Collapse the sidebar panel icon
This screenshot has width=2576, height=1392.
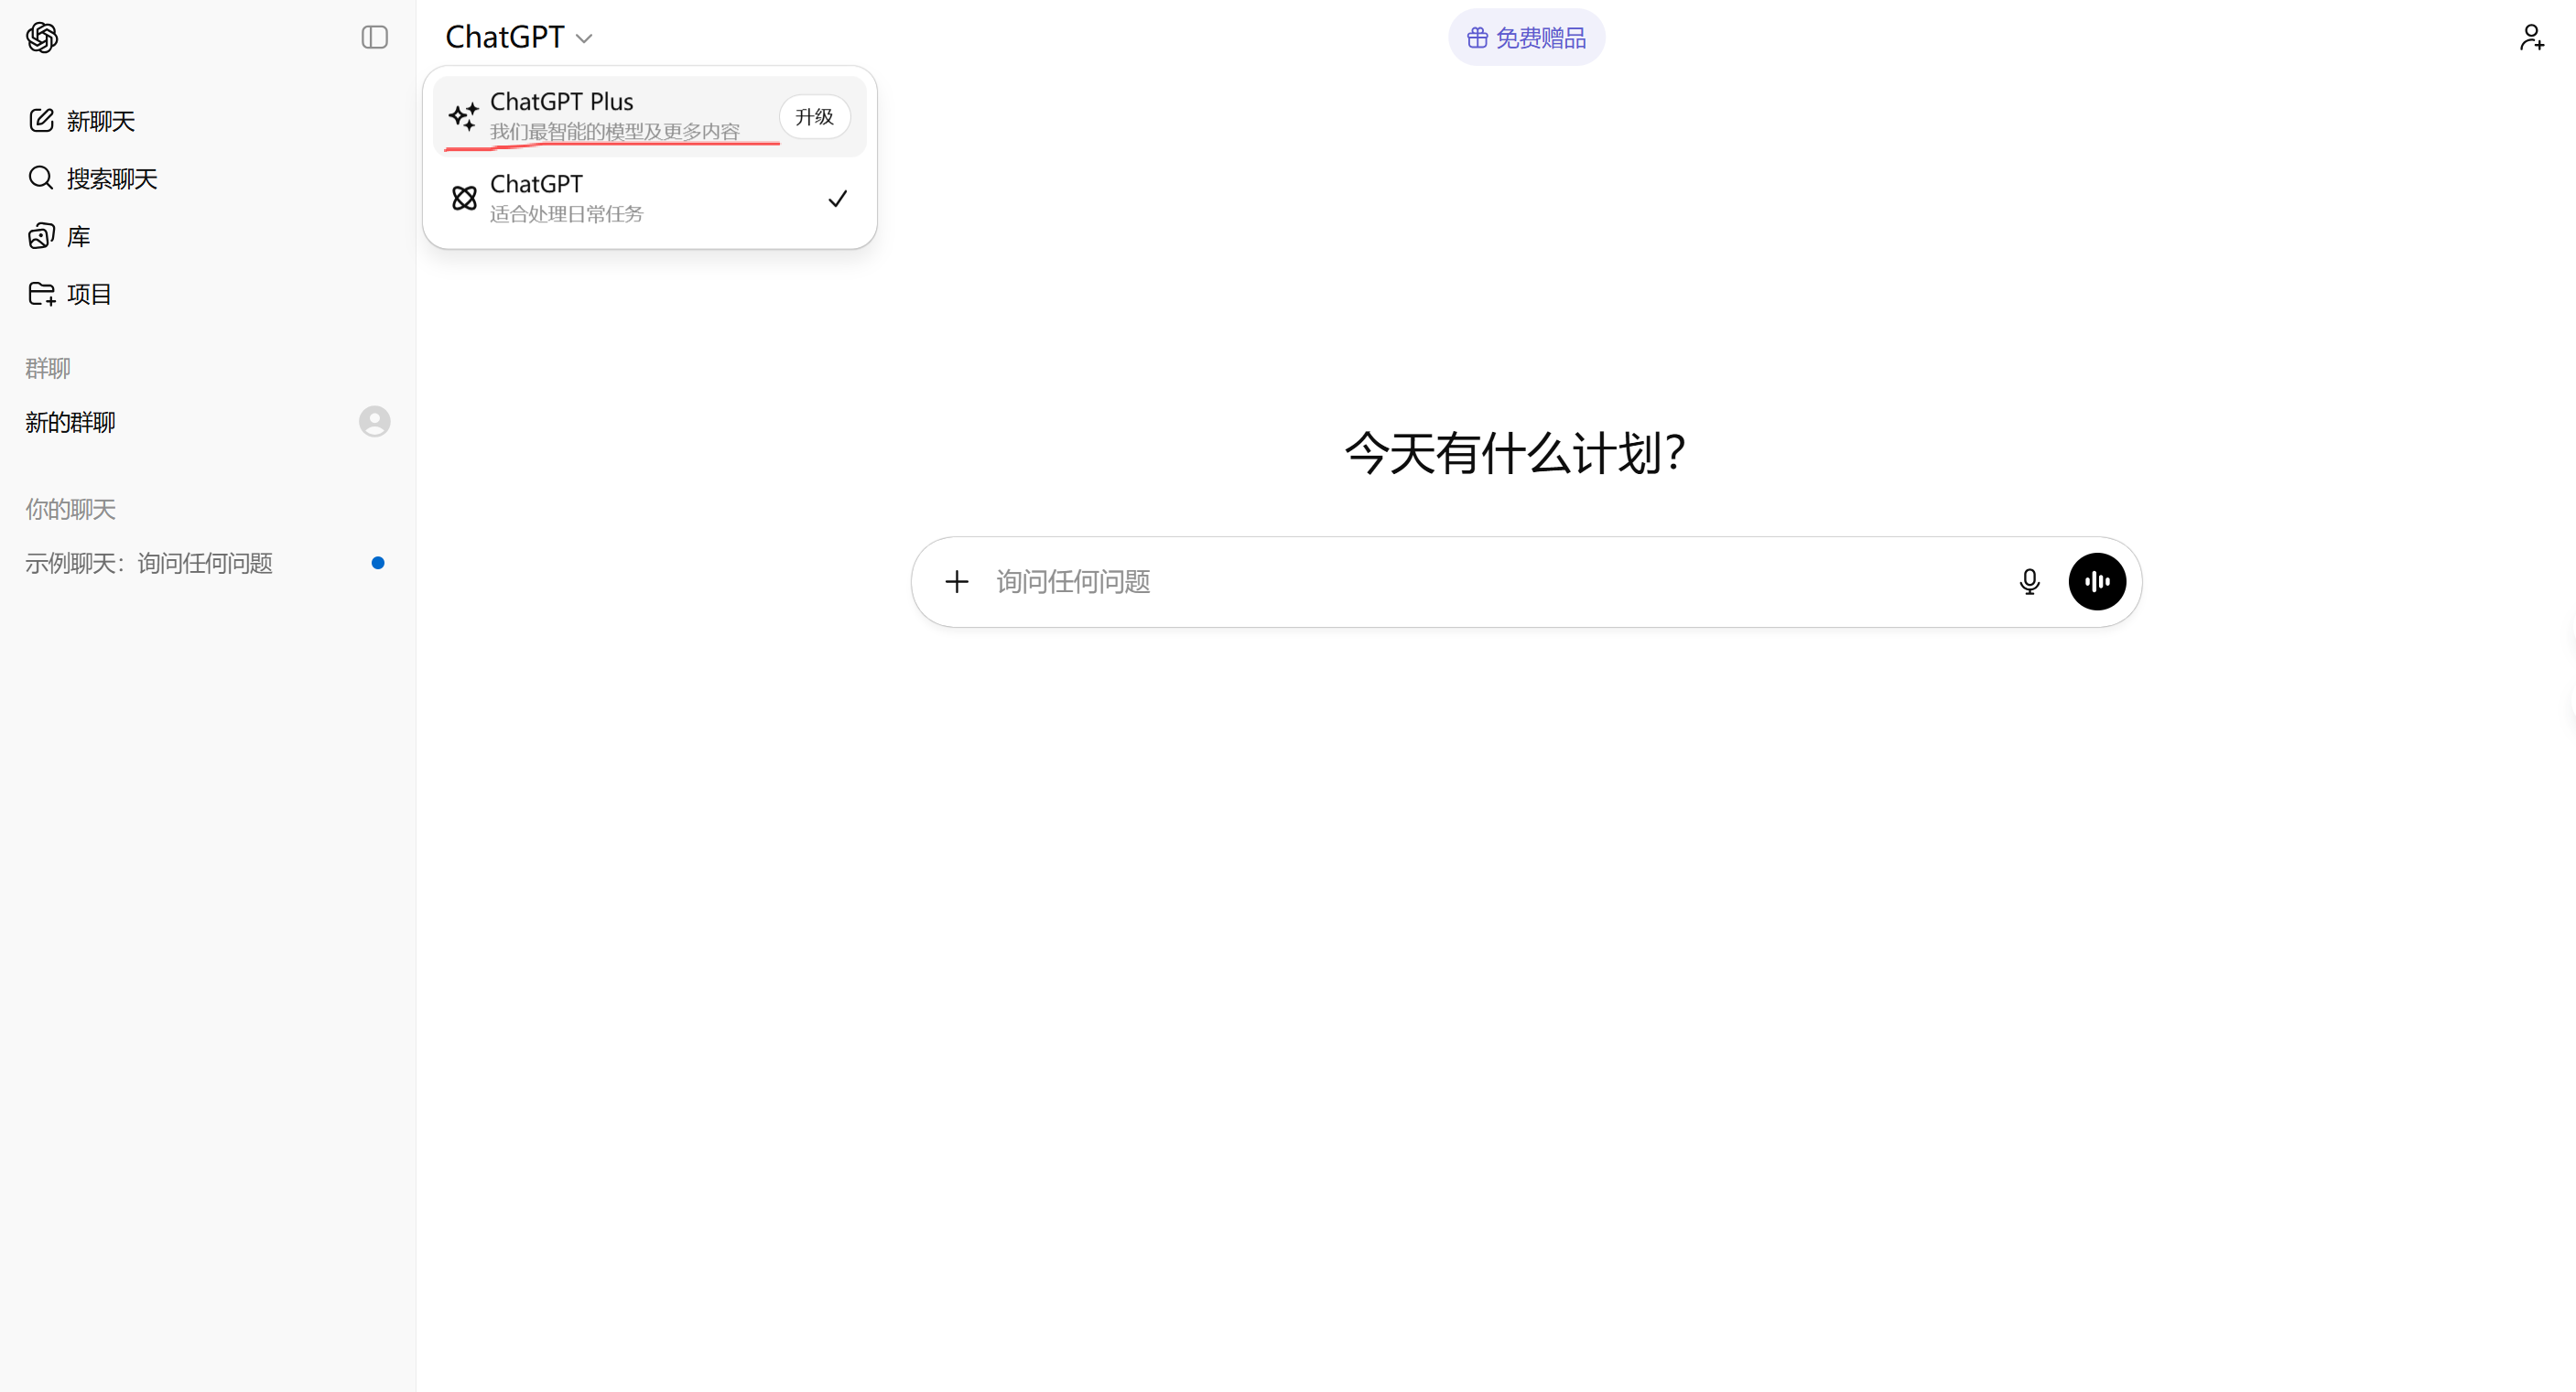[374, 38]
